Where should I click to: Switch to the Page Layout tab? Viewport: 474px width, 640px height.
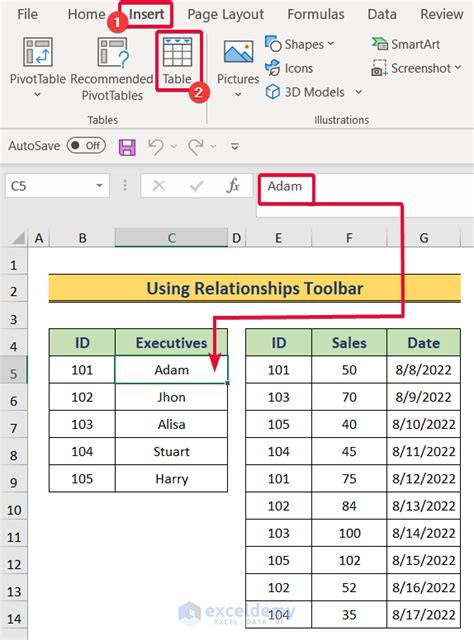pos(225,14)
